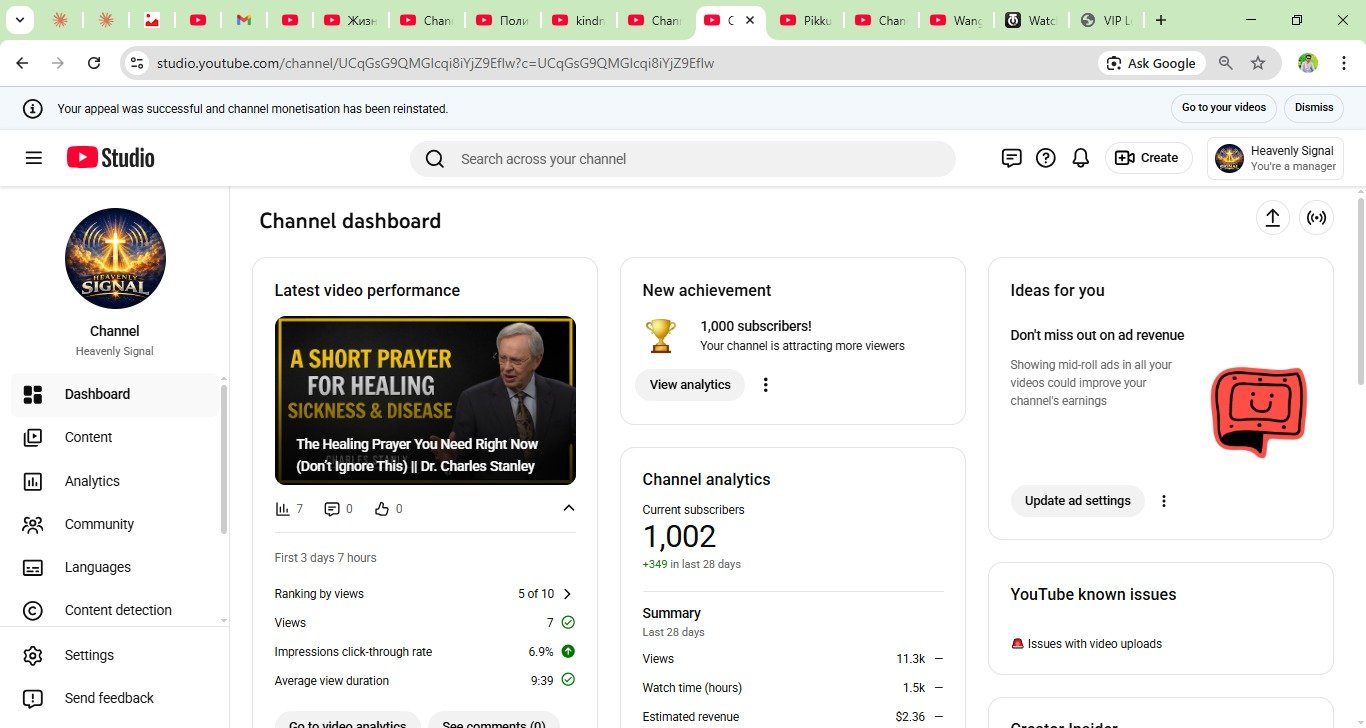This screenshot has width=1366, height=728.
Task: Go to Community in the sidebar
Action: pyautogui.click(x=99, y=524)
